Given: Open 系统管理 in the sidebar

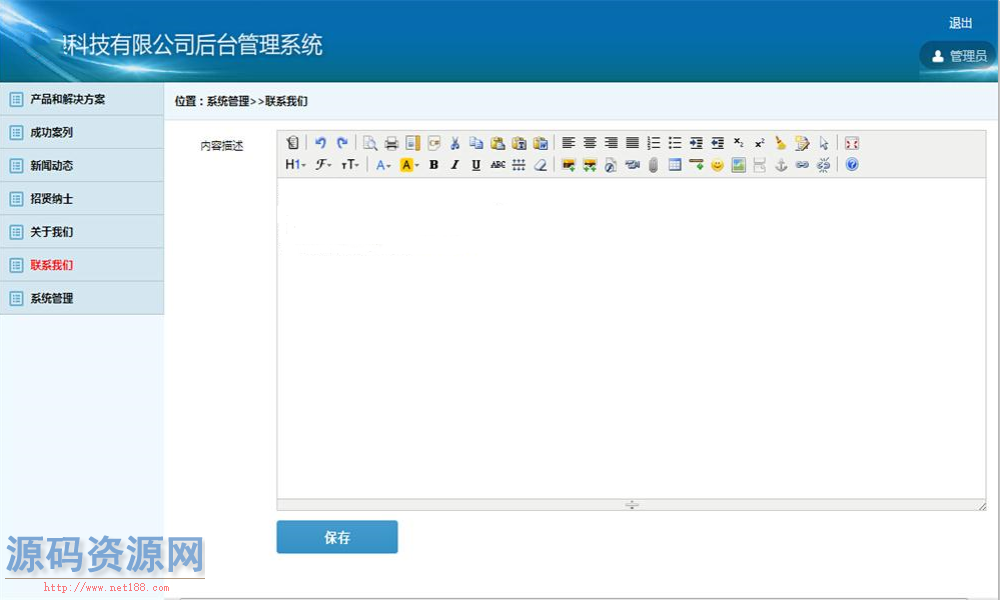Looking at the screenshot, I should pos(82,298).
